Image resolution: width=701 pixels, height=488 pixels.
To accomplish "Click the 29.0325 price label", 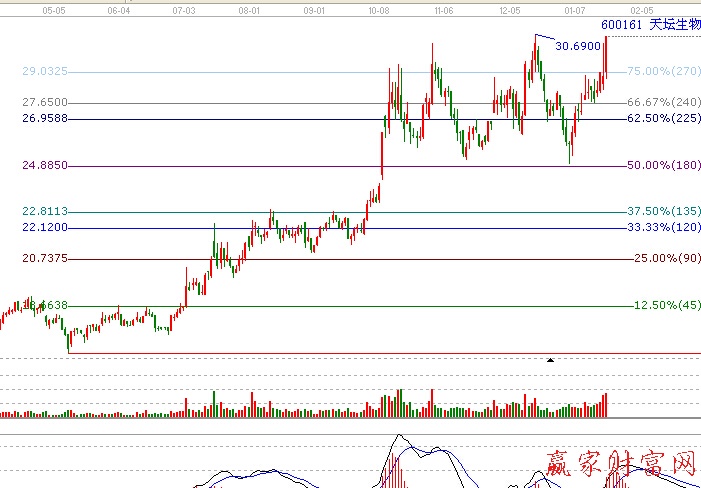I will 45,72.
